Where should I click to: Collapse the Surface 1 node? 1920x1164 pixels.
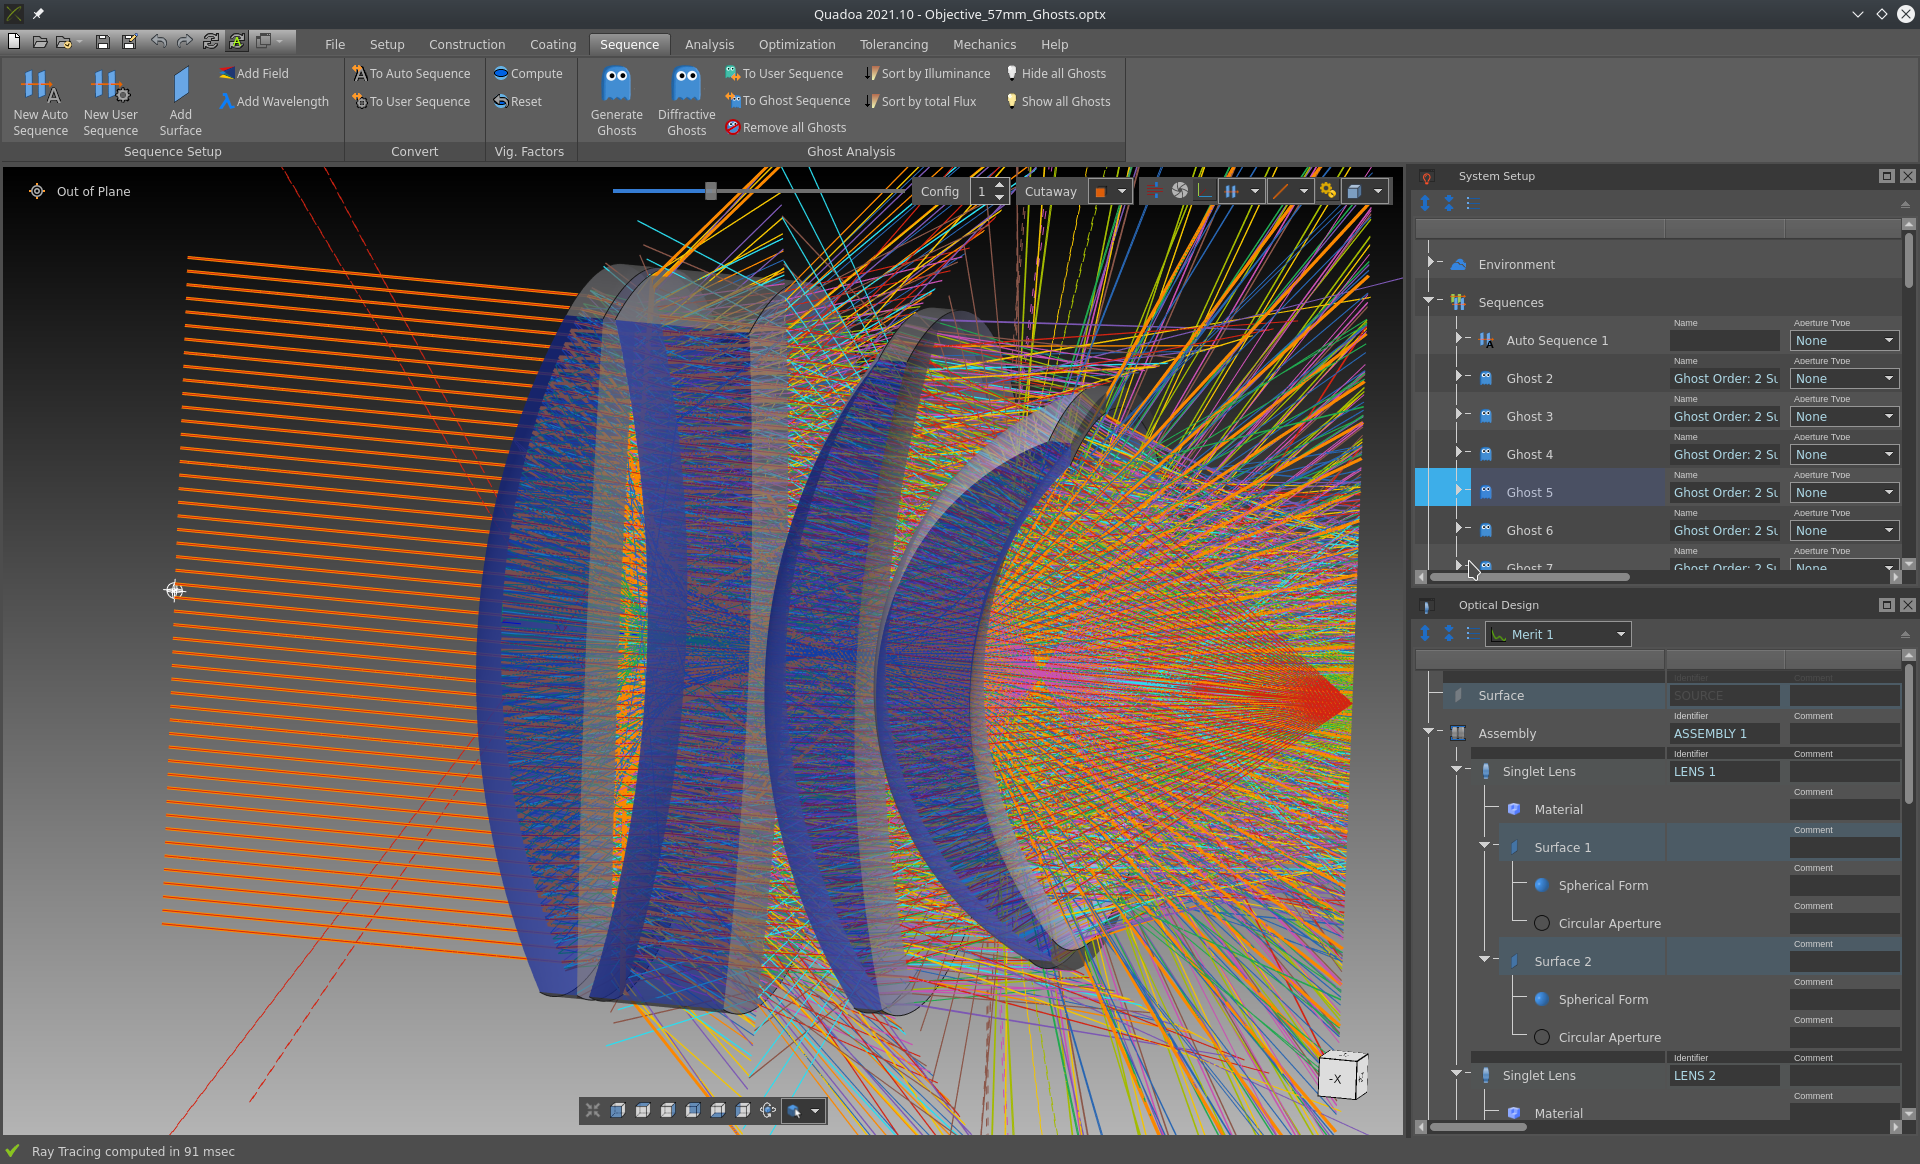point(1484,845)
